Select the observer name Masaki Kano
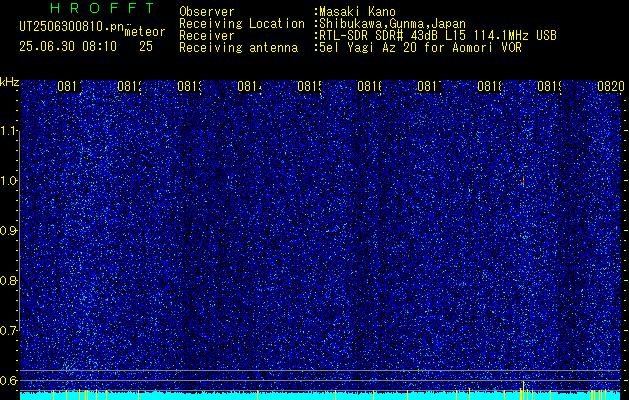 click(x=355, y=12)
